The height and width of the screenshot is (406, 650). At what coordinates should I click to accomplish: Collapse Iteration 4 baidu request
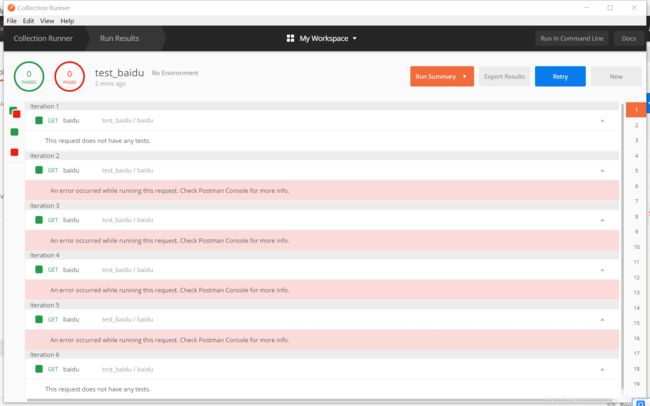pos(602,270)
